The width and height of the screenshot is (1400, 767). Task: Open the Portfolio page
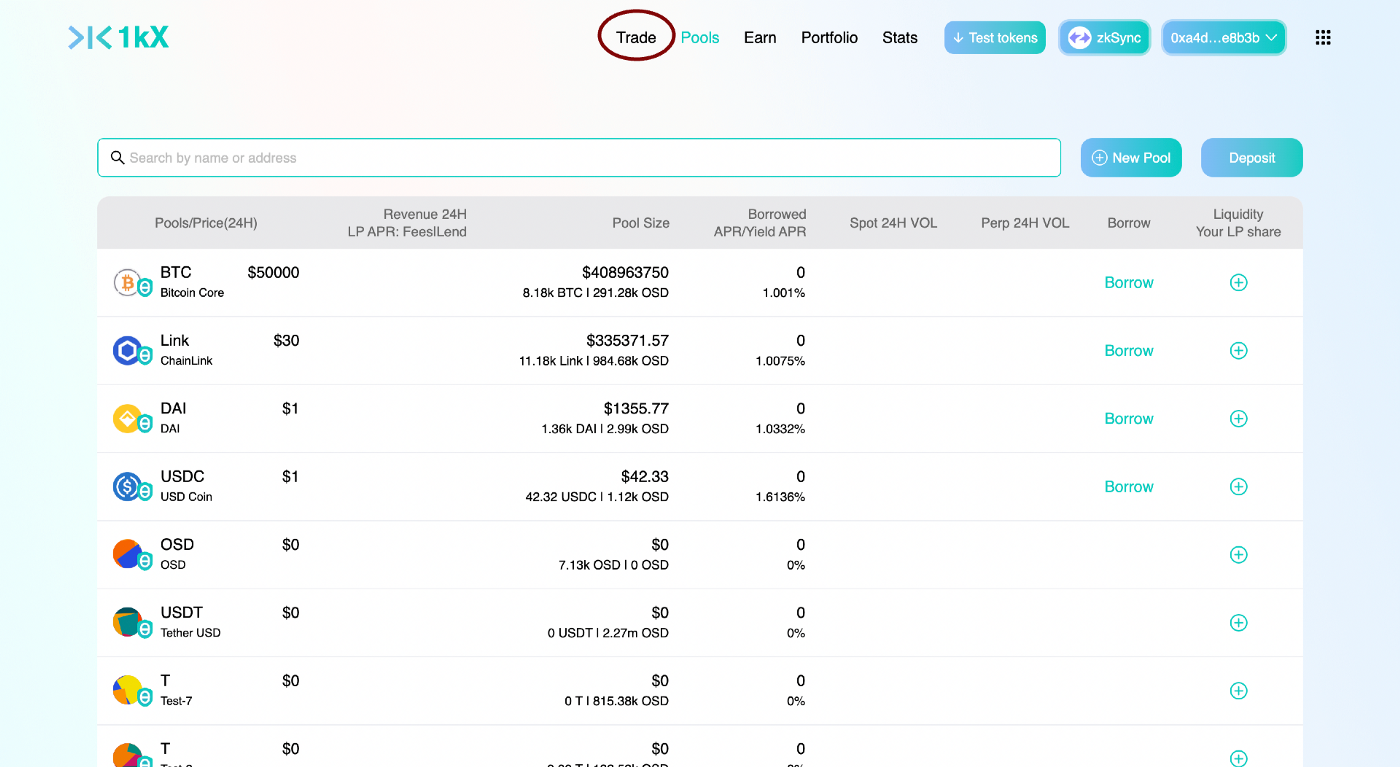point(829,38)
